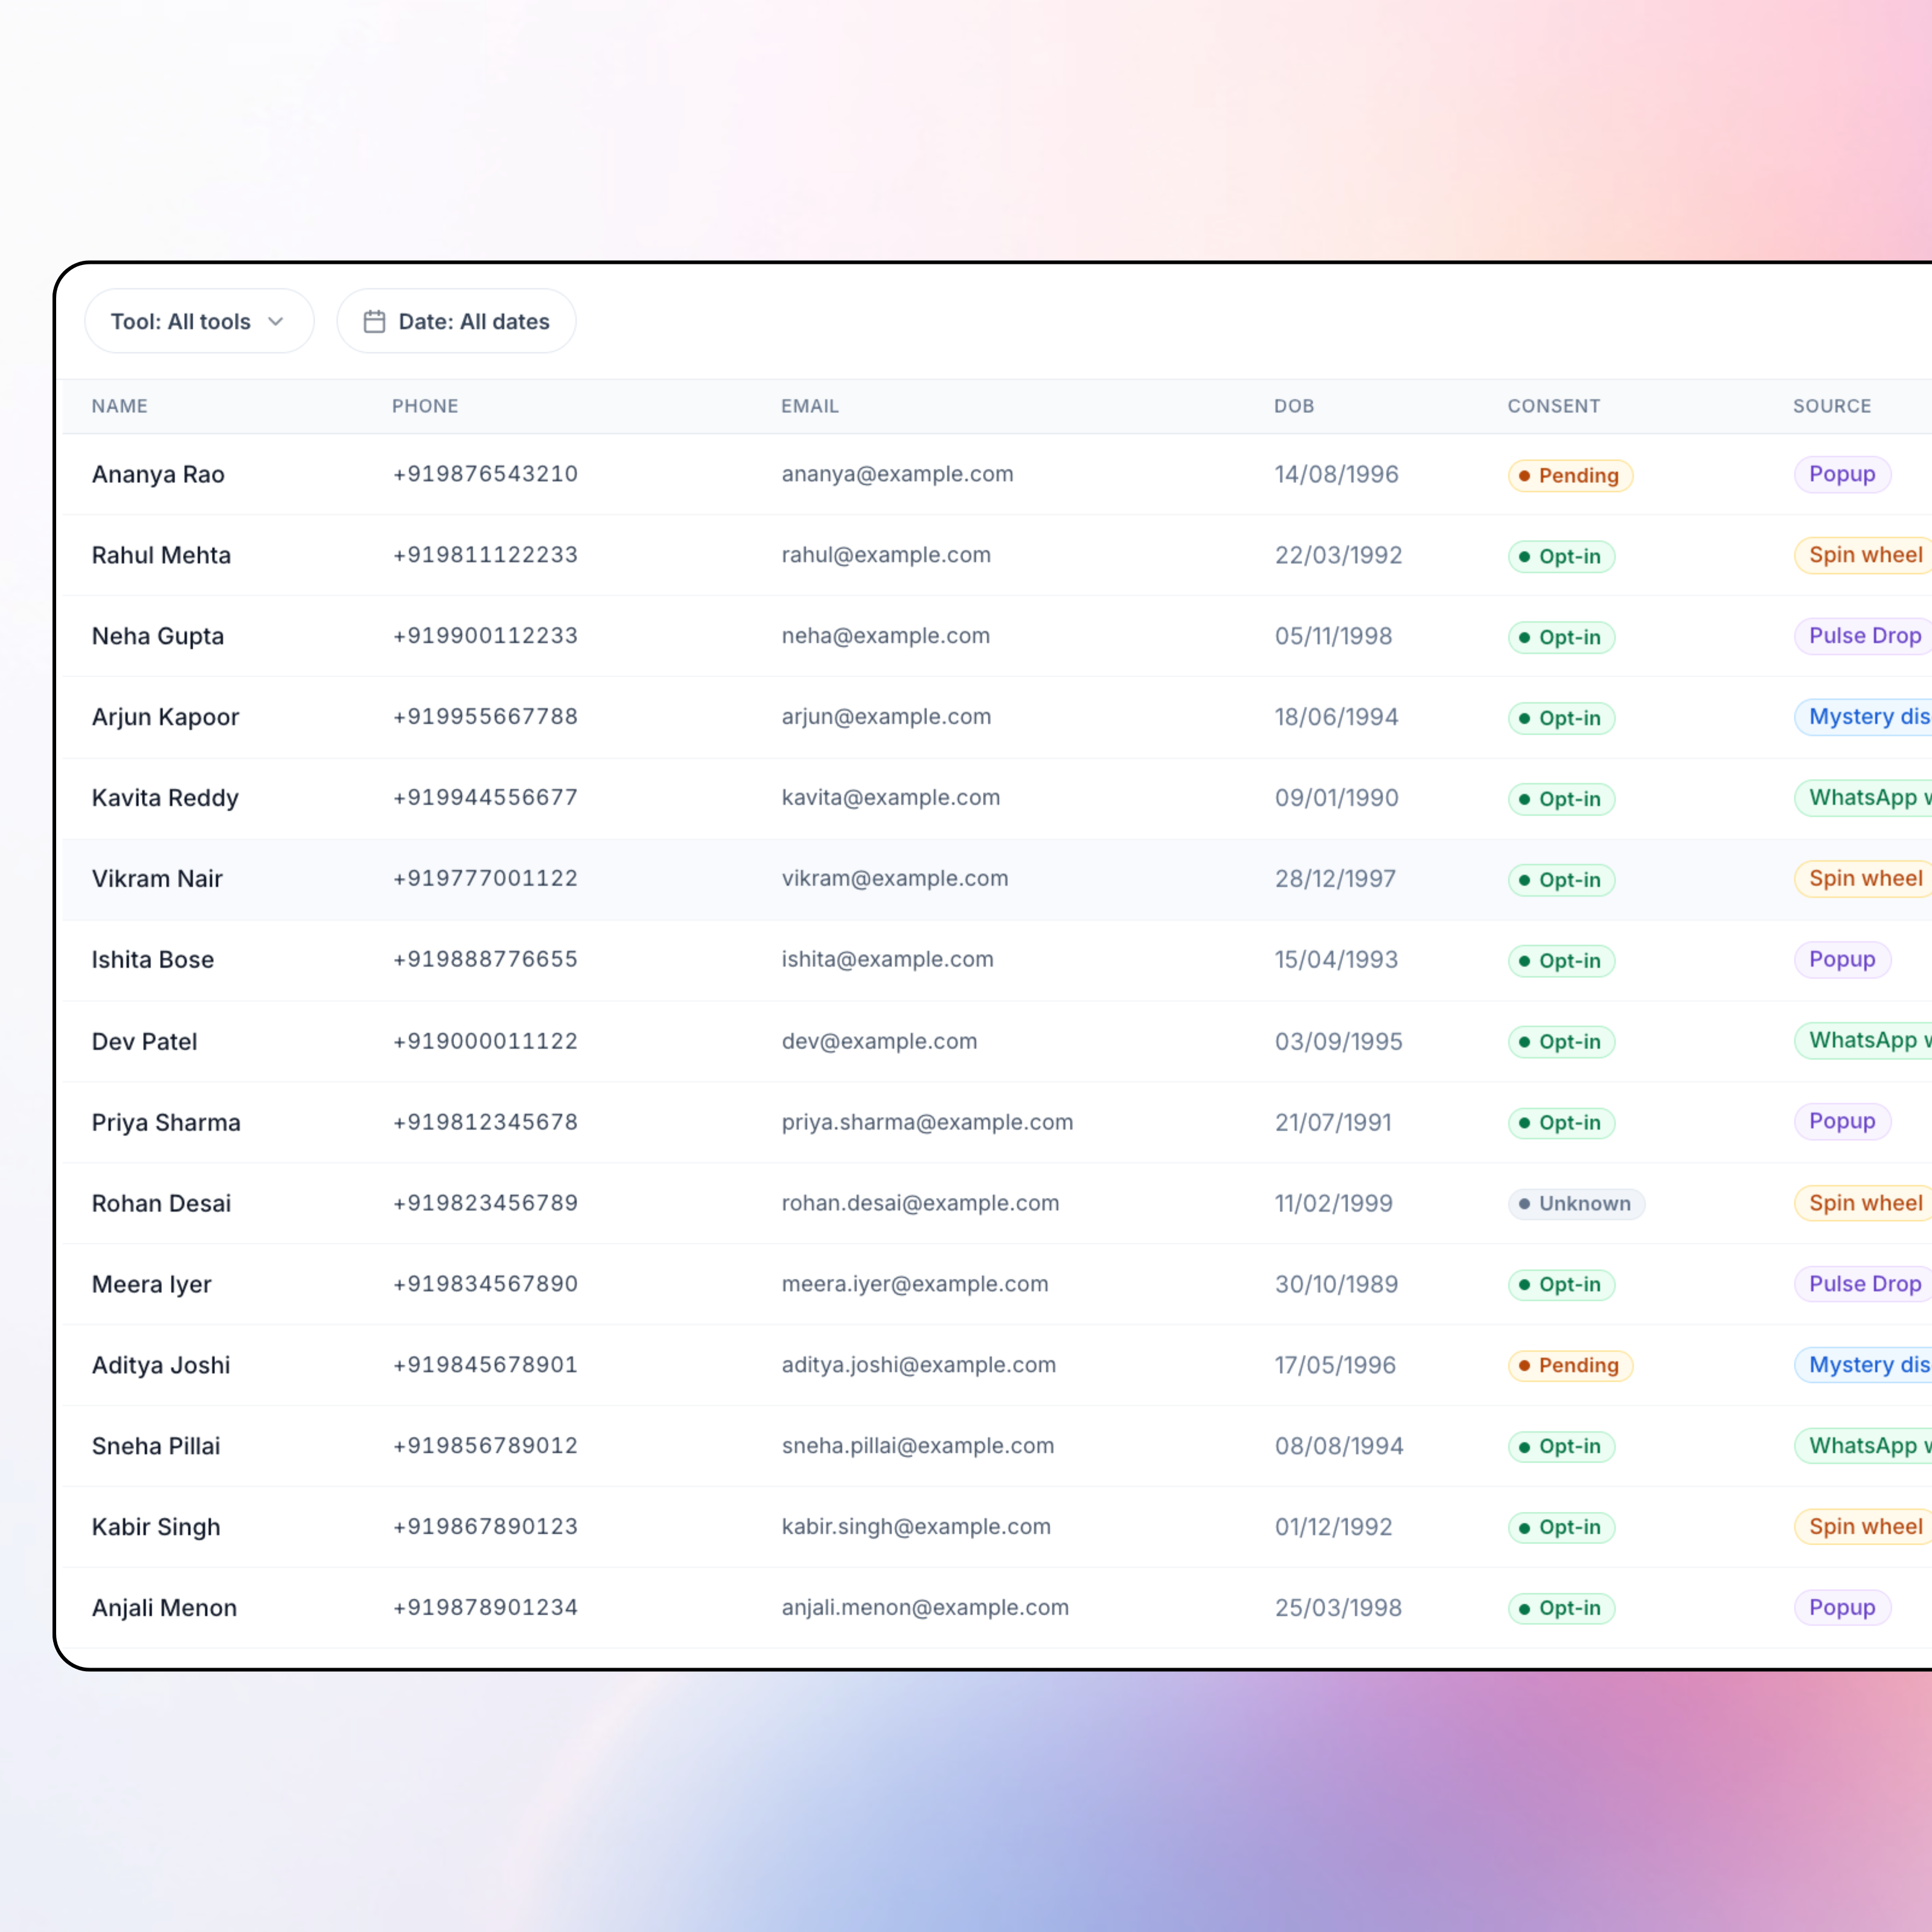
Task: Click priya.sharma@example.com email
Action: 927,1123
